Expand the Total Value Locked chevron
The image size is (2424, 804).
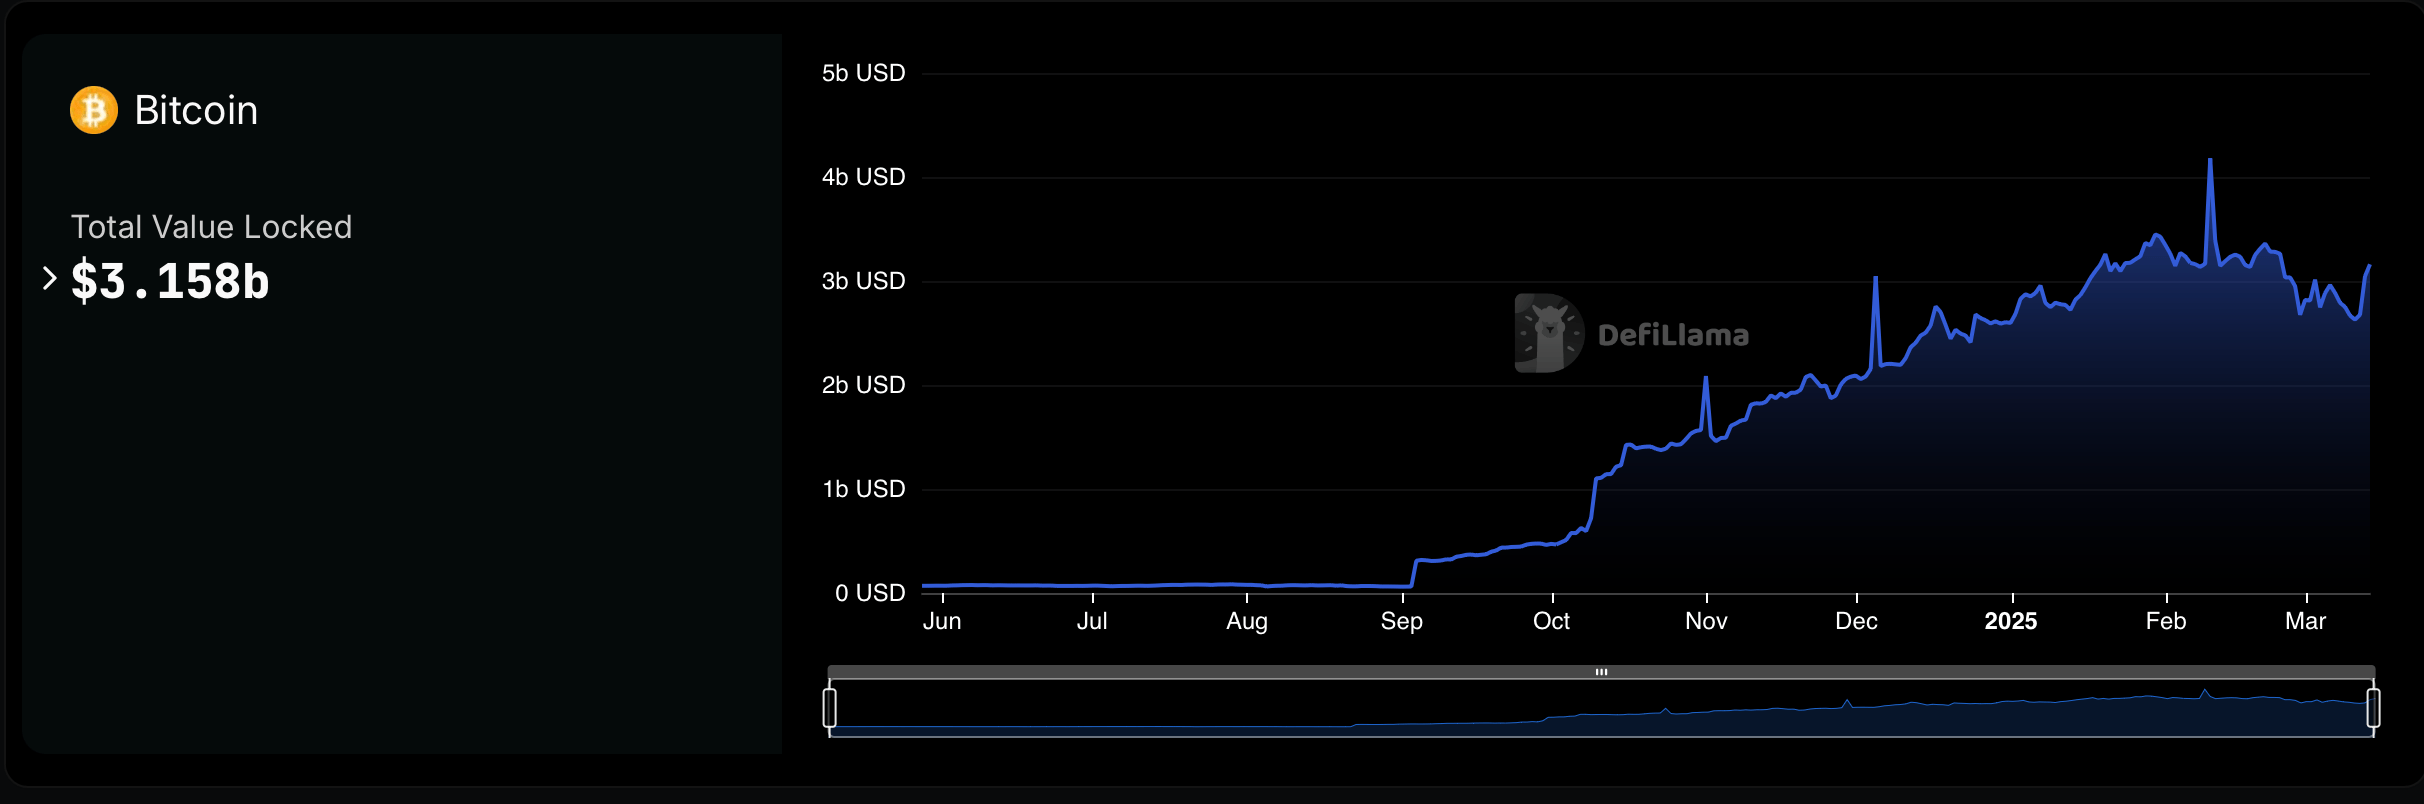tap(49, 278)
